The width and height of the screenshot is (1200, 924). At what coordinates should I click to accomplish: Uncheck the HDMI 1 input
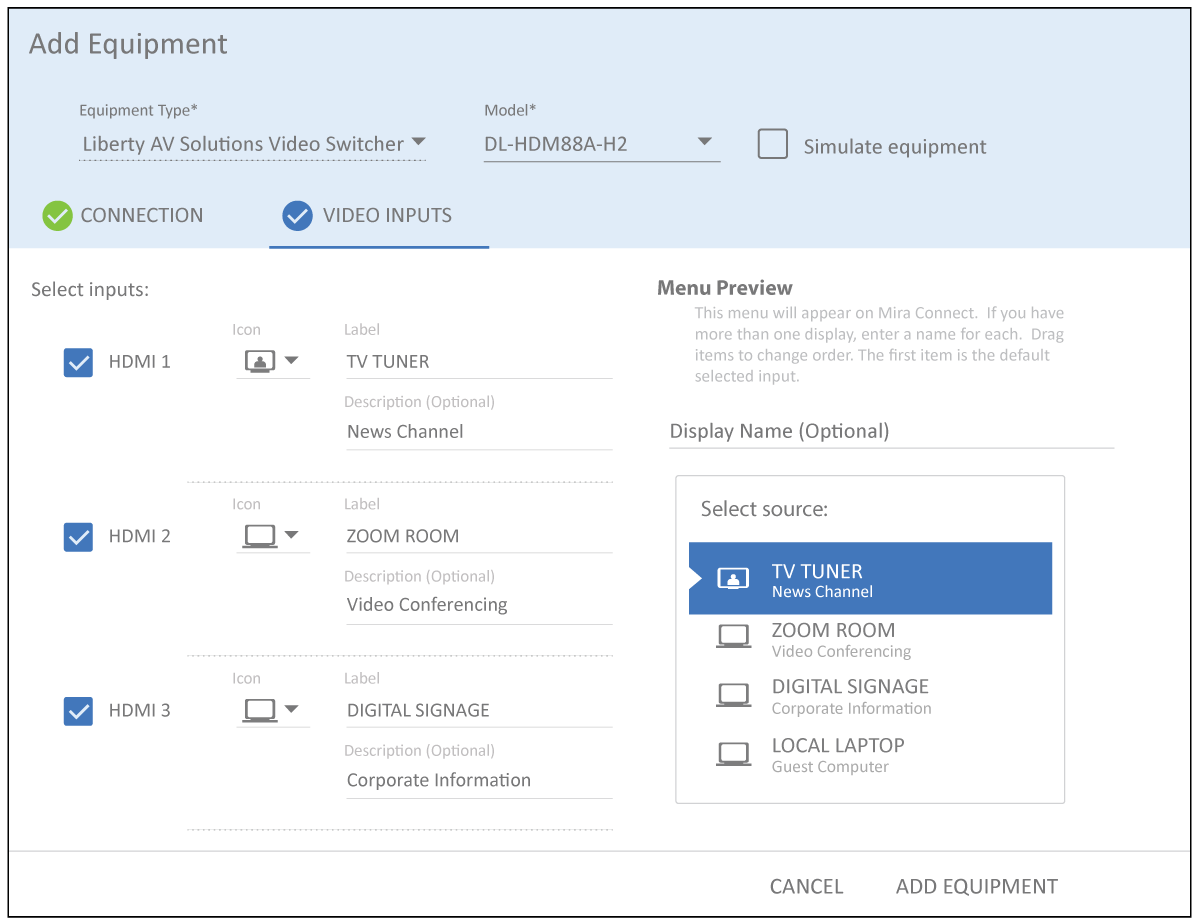[78, 362]
